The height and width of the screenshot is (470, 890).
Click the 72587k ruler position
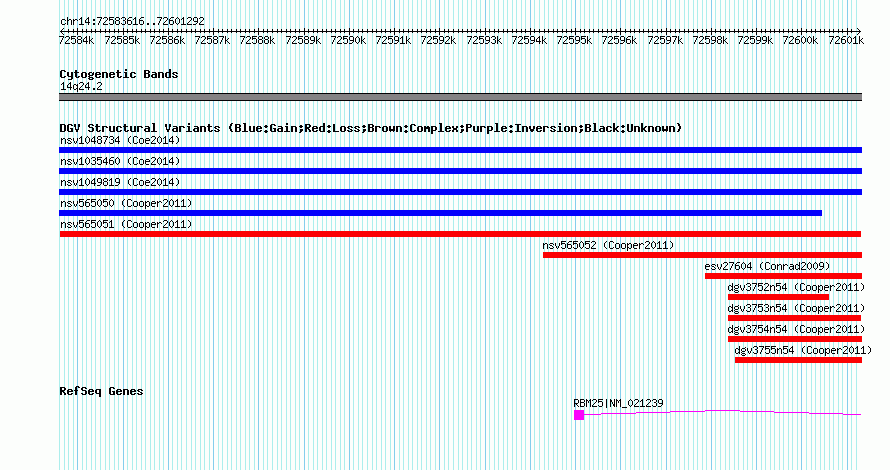(x=212, y=40)
